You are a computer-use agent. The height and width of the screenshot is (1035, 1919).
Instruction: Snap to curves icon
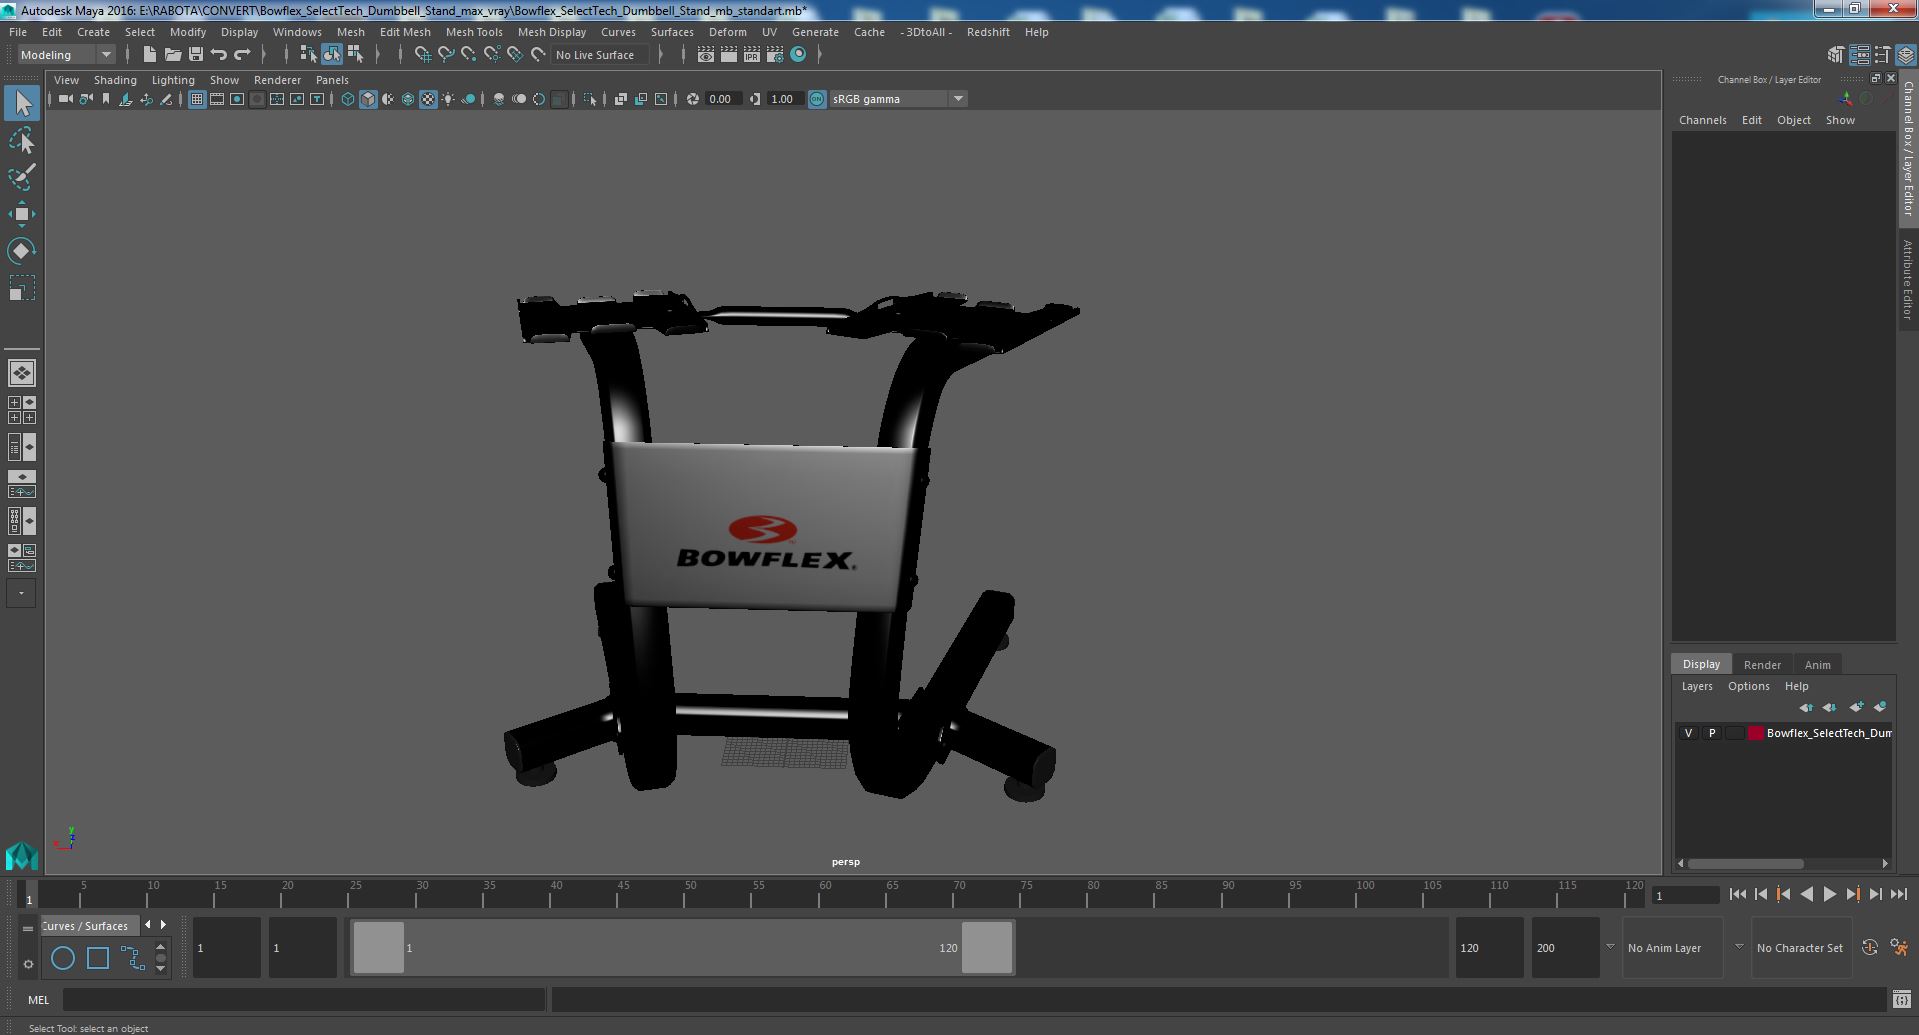[x=445, y=55]
